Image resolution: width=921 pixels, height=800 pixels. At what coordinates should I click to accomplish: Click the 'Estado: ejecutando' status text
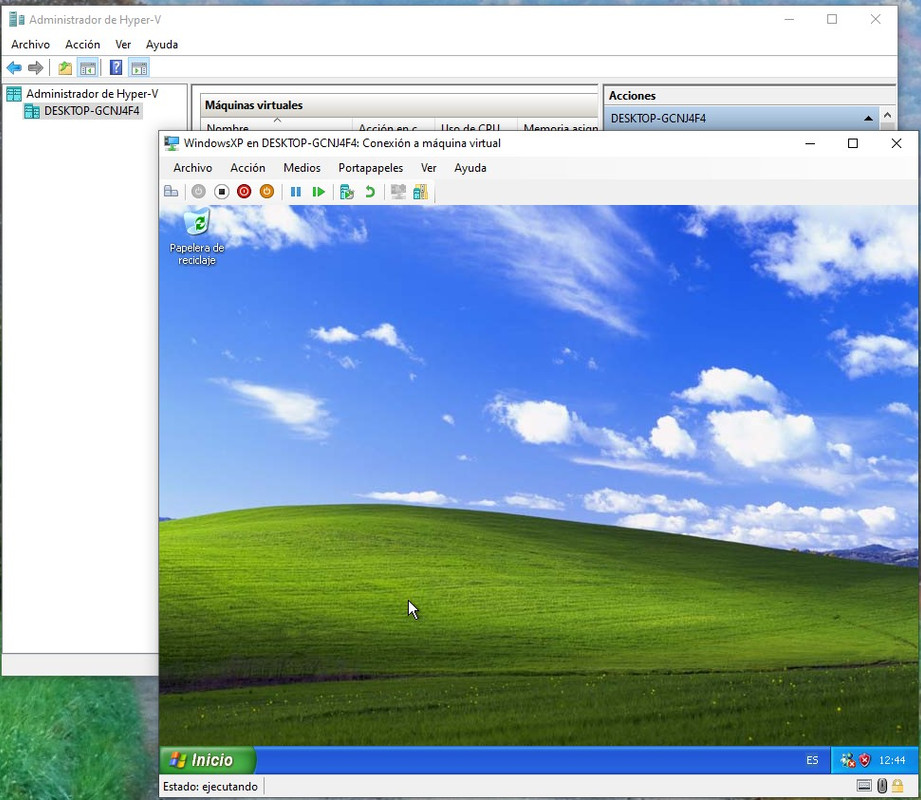click(210, 786)
